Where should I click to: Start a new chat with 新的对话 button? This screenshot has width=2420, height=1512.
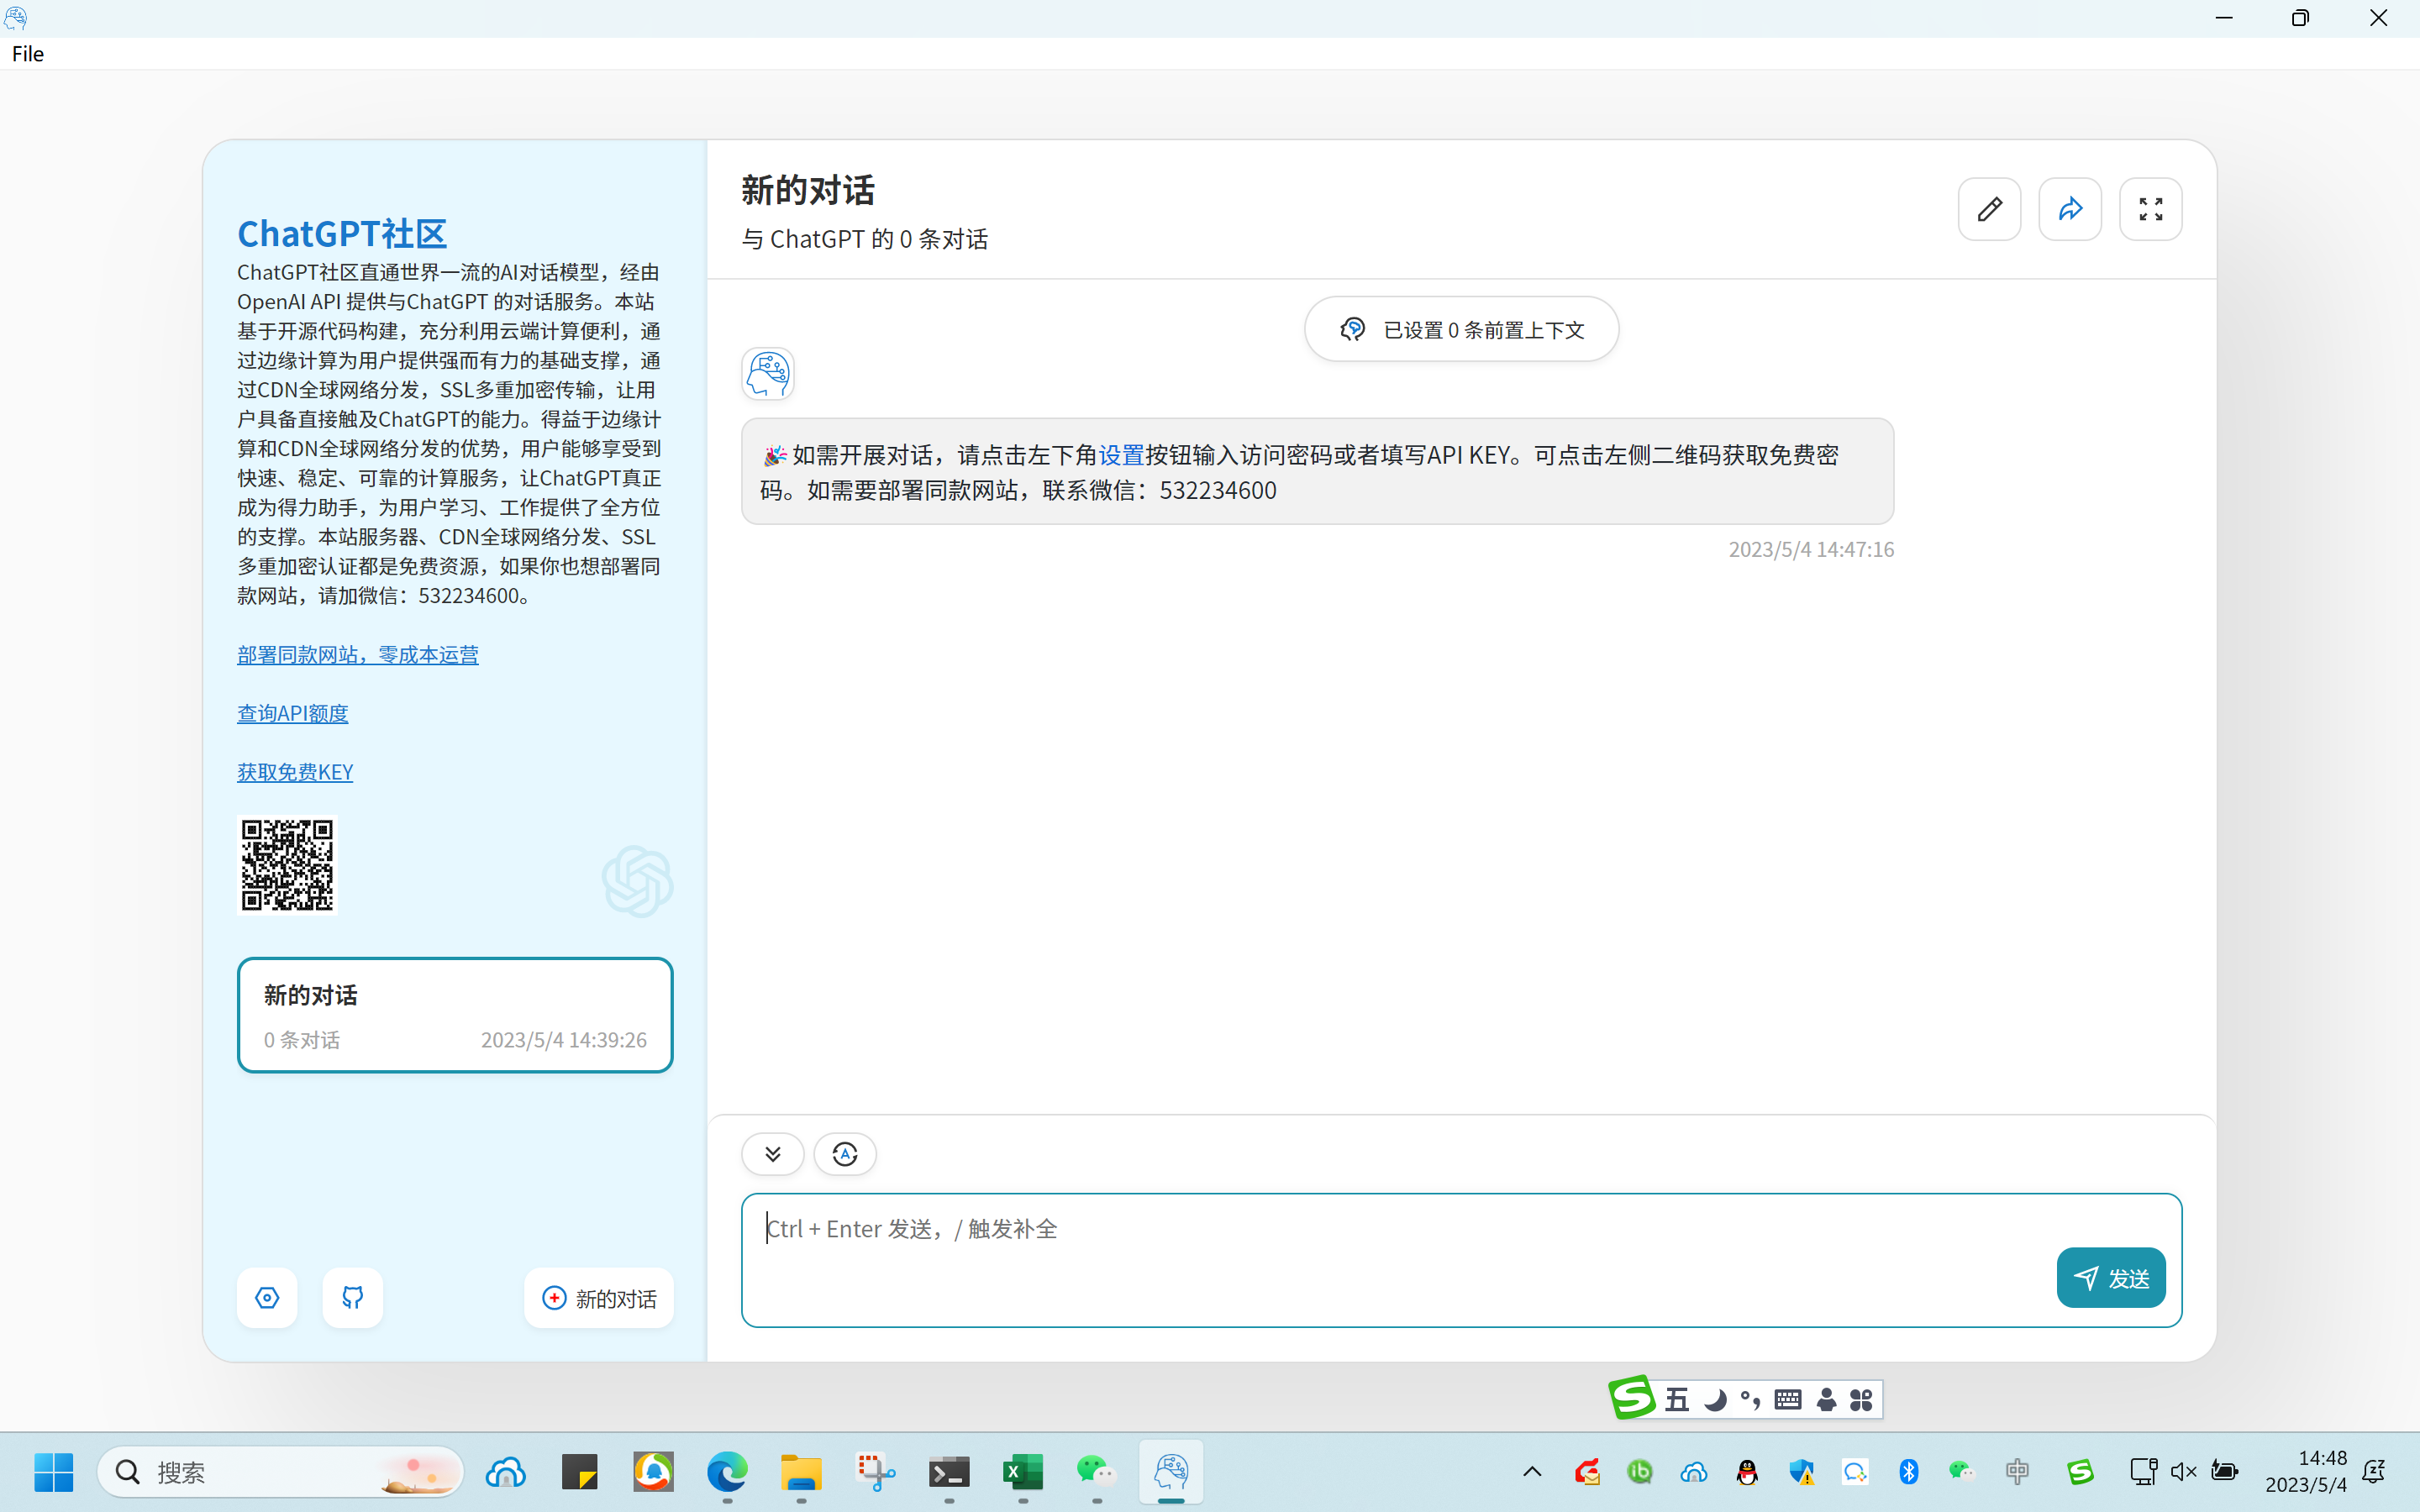click(598, 1298)
